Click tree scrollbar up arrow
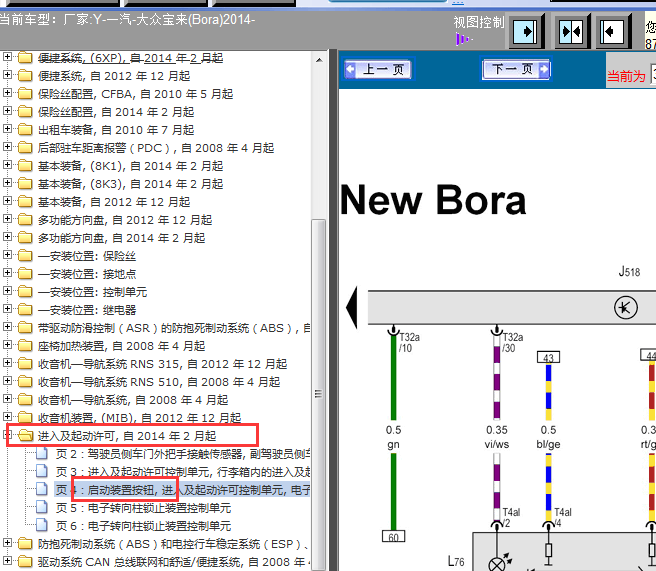656x571 pixels. click(x=319, y=60)
